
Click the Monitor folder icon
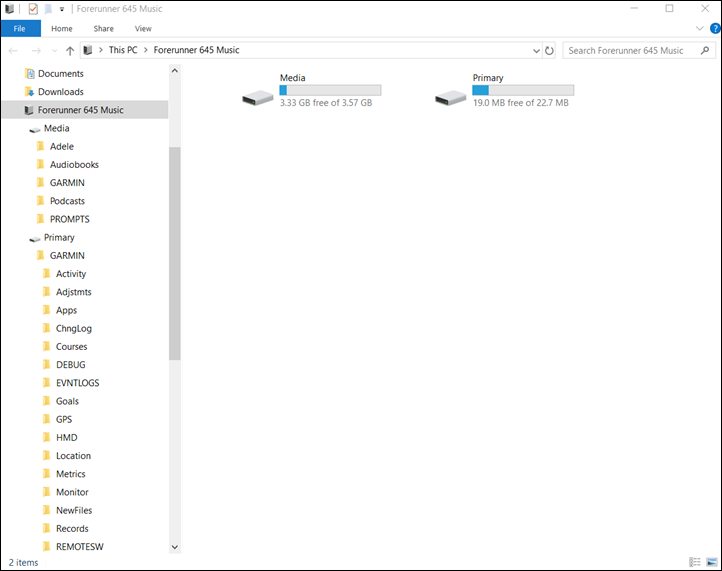(47, 492)
